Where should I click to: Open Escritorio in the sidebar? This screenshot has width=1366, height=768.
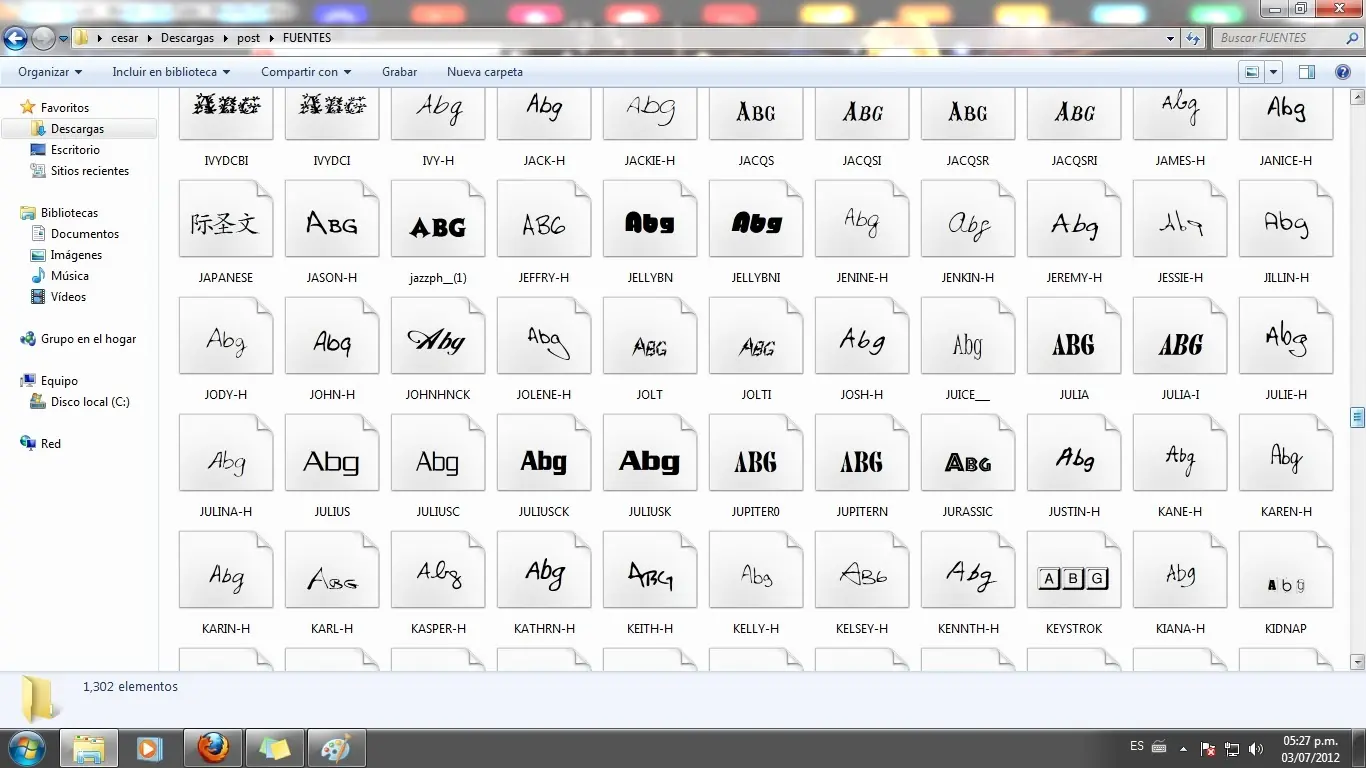75,150
